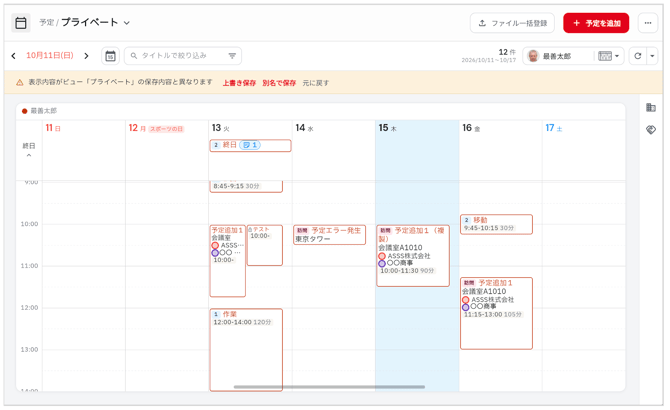Click the 13:00 time label

pos(29,350)
